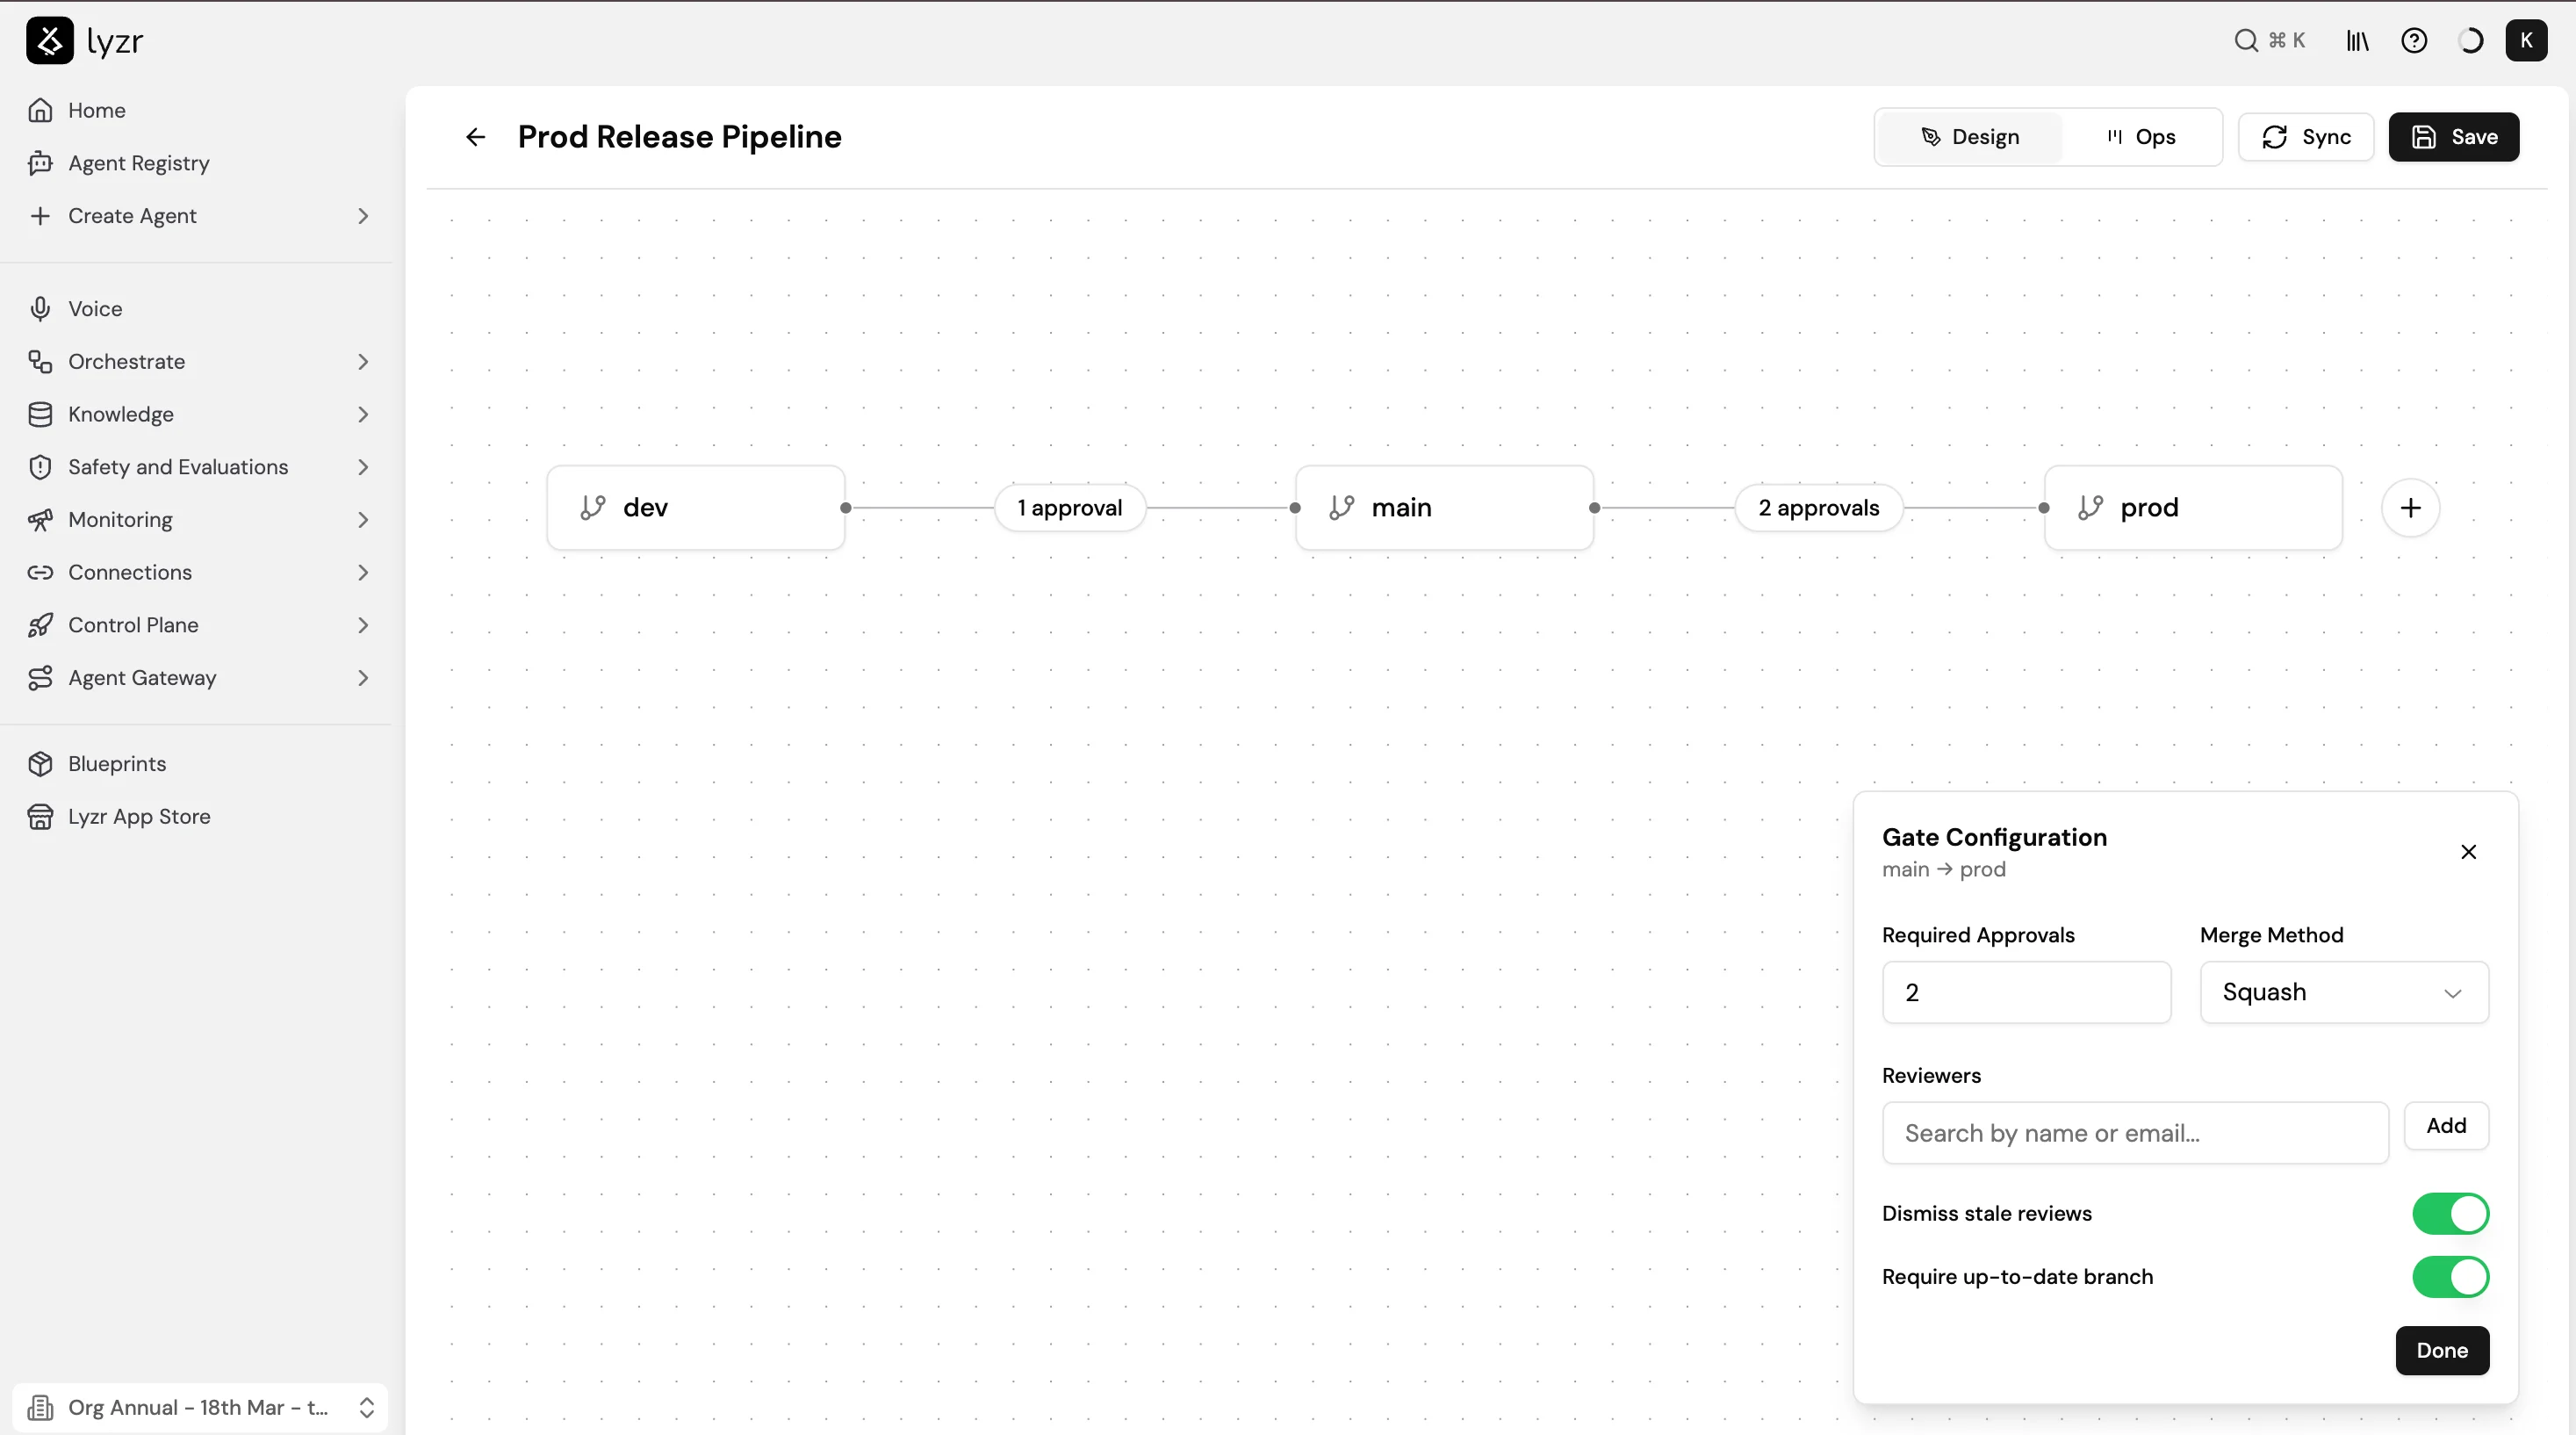Expand the Safety and Evaluations chevron
Screen dimensions: 2576x1435
coord(363,467)
